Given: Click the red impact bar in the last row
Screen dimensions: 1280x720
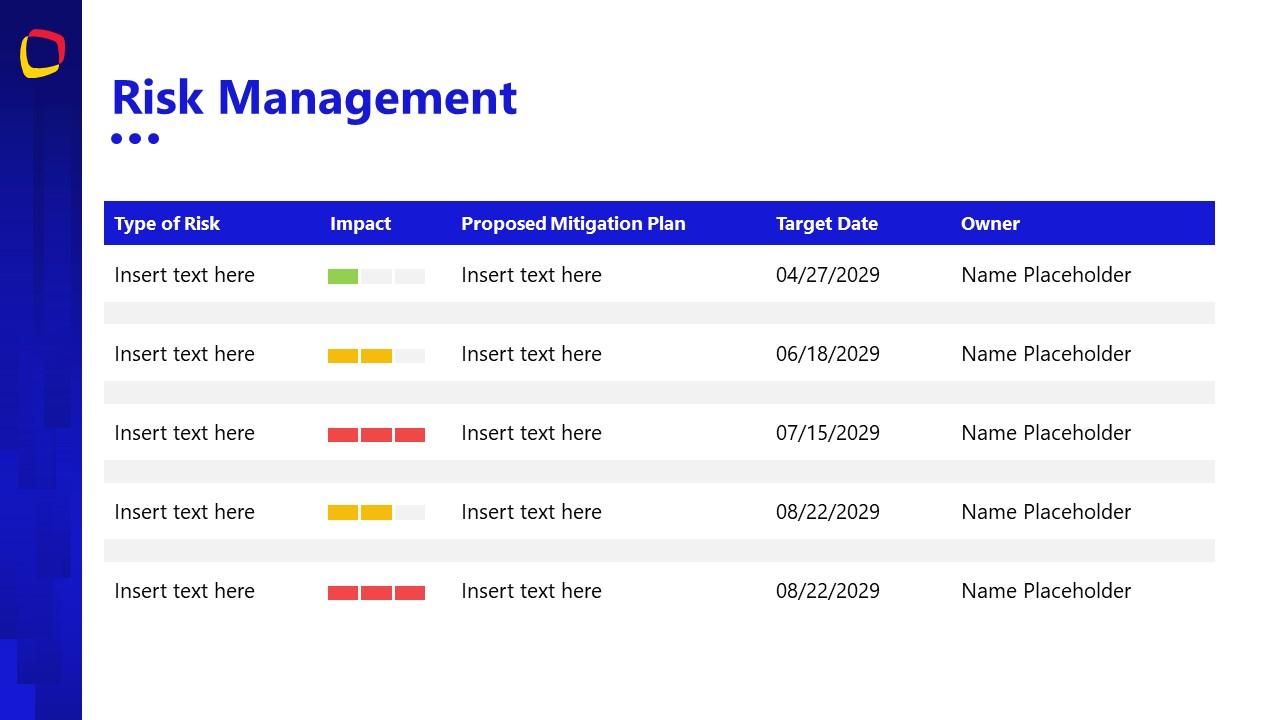Looking at the screenshot, I should click(x=376, y=591).
